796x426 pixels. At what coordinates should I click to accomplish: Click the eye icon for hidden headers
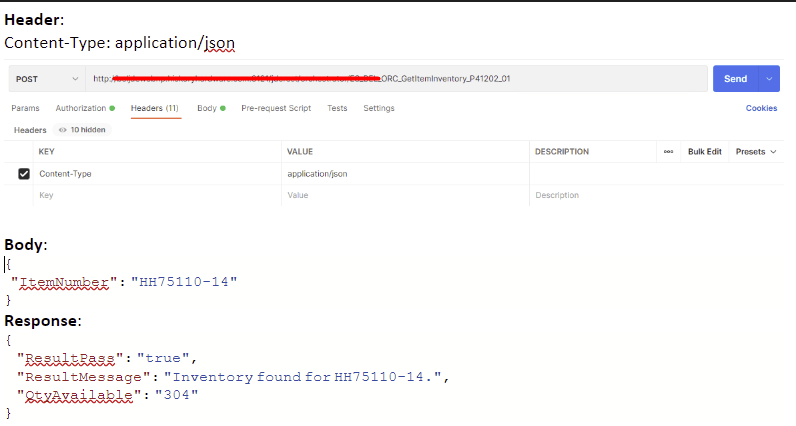click(62, 130)
